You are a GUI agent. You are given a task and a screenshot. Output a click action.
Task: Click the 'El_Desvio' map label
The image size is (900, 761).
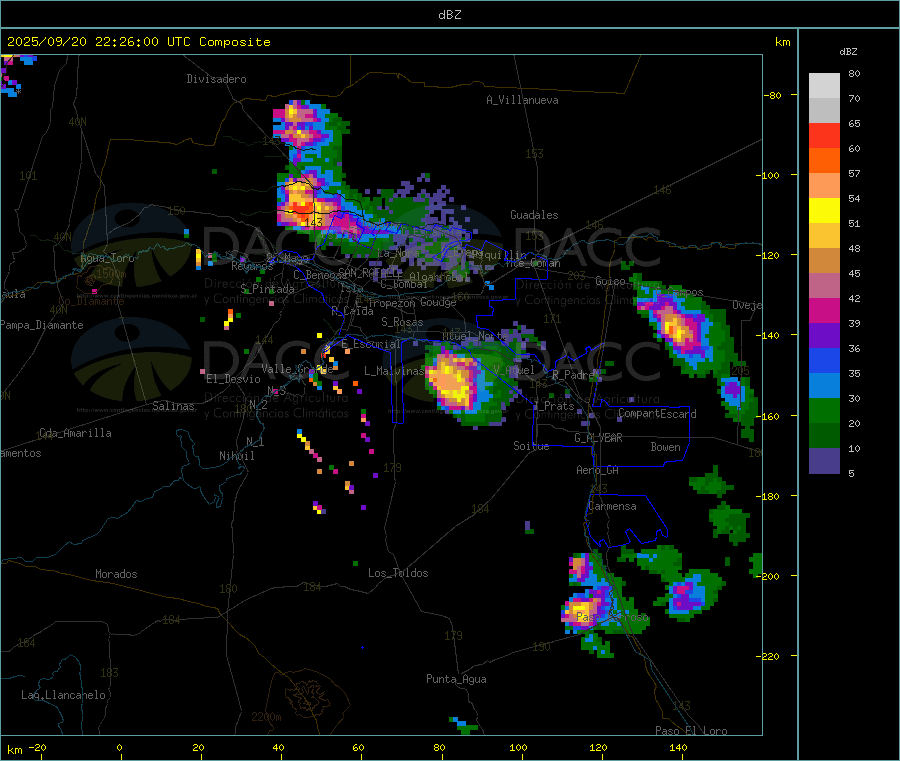tap(234, 379)
